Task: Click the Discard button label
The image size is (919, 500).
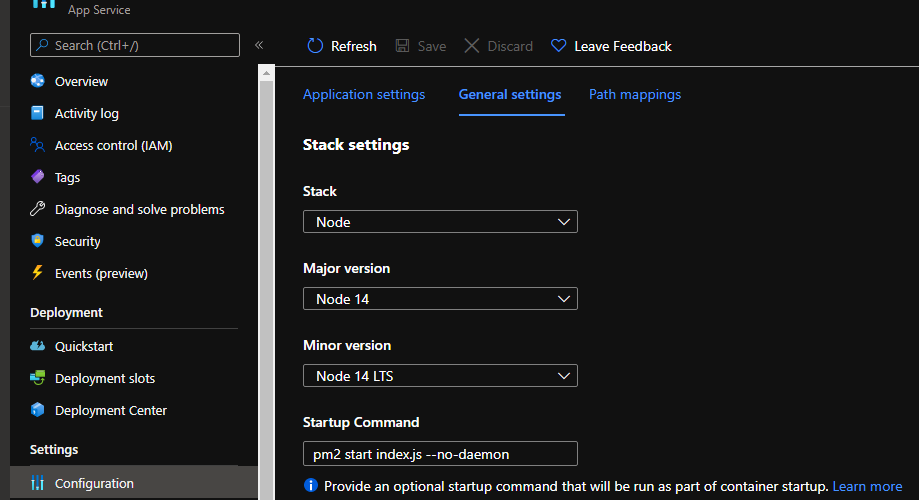Action: pyautogui.click(x=510, y=46)
